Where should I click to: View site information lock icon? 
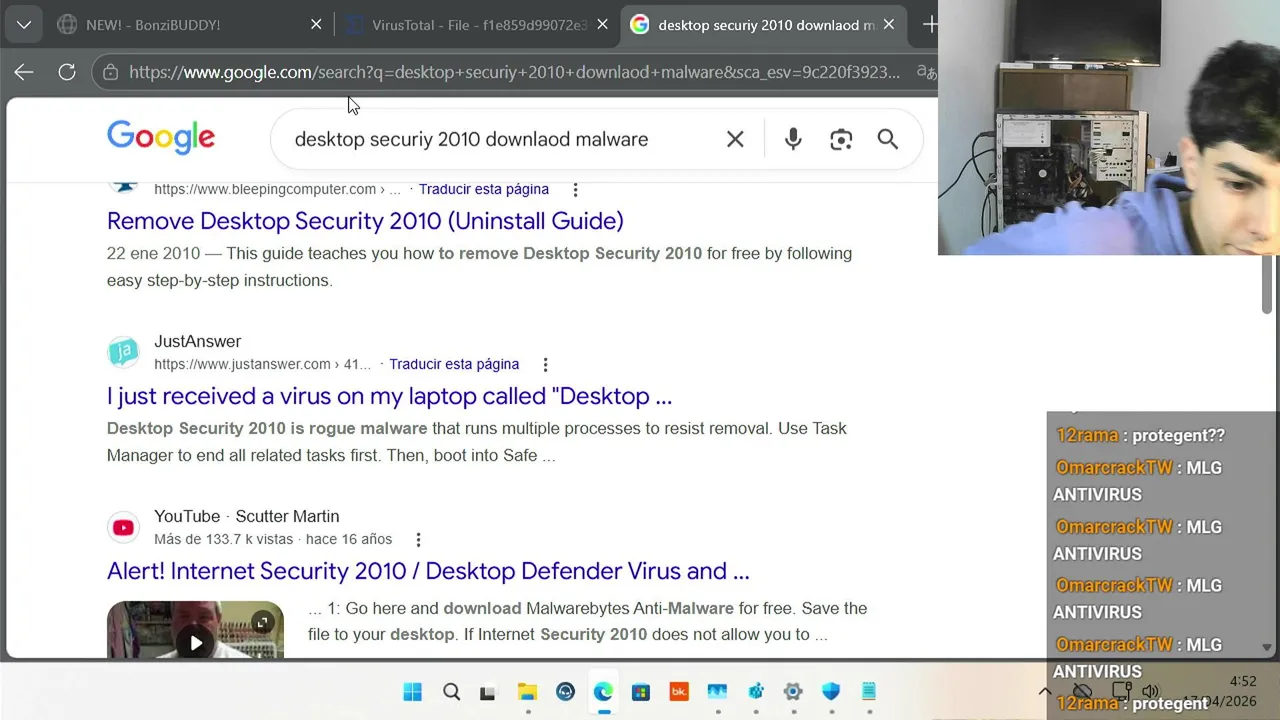click(110, 72)
